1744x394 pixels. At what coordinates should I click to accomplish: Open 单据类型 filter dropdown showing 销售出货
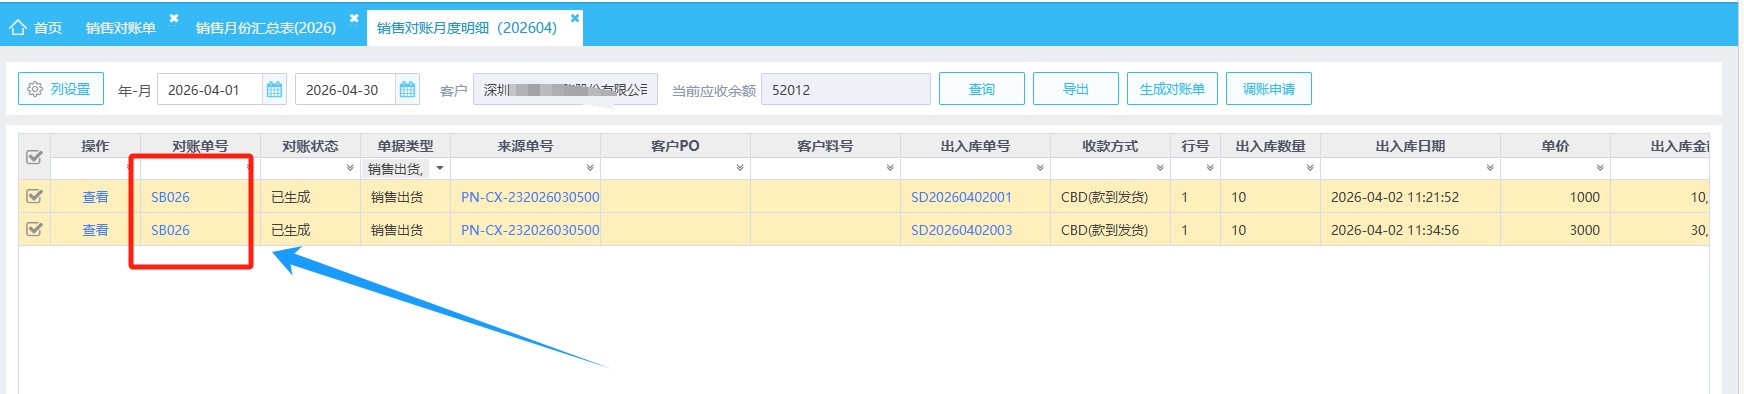[x=440, y=168]
